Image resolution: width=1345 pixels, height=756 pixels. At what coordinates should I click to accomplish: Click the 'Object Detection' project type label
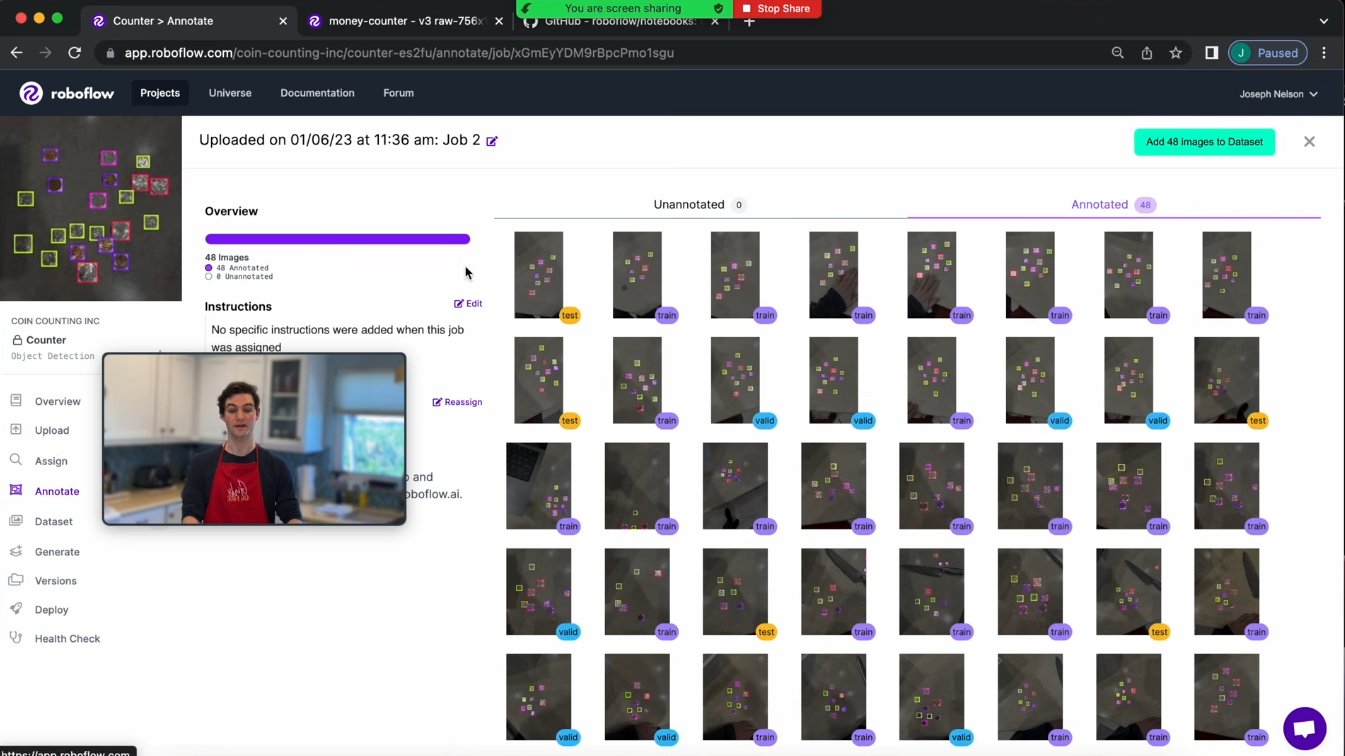pos(53,356)
